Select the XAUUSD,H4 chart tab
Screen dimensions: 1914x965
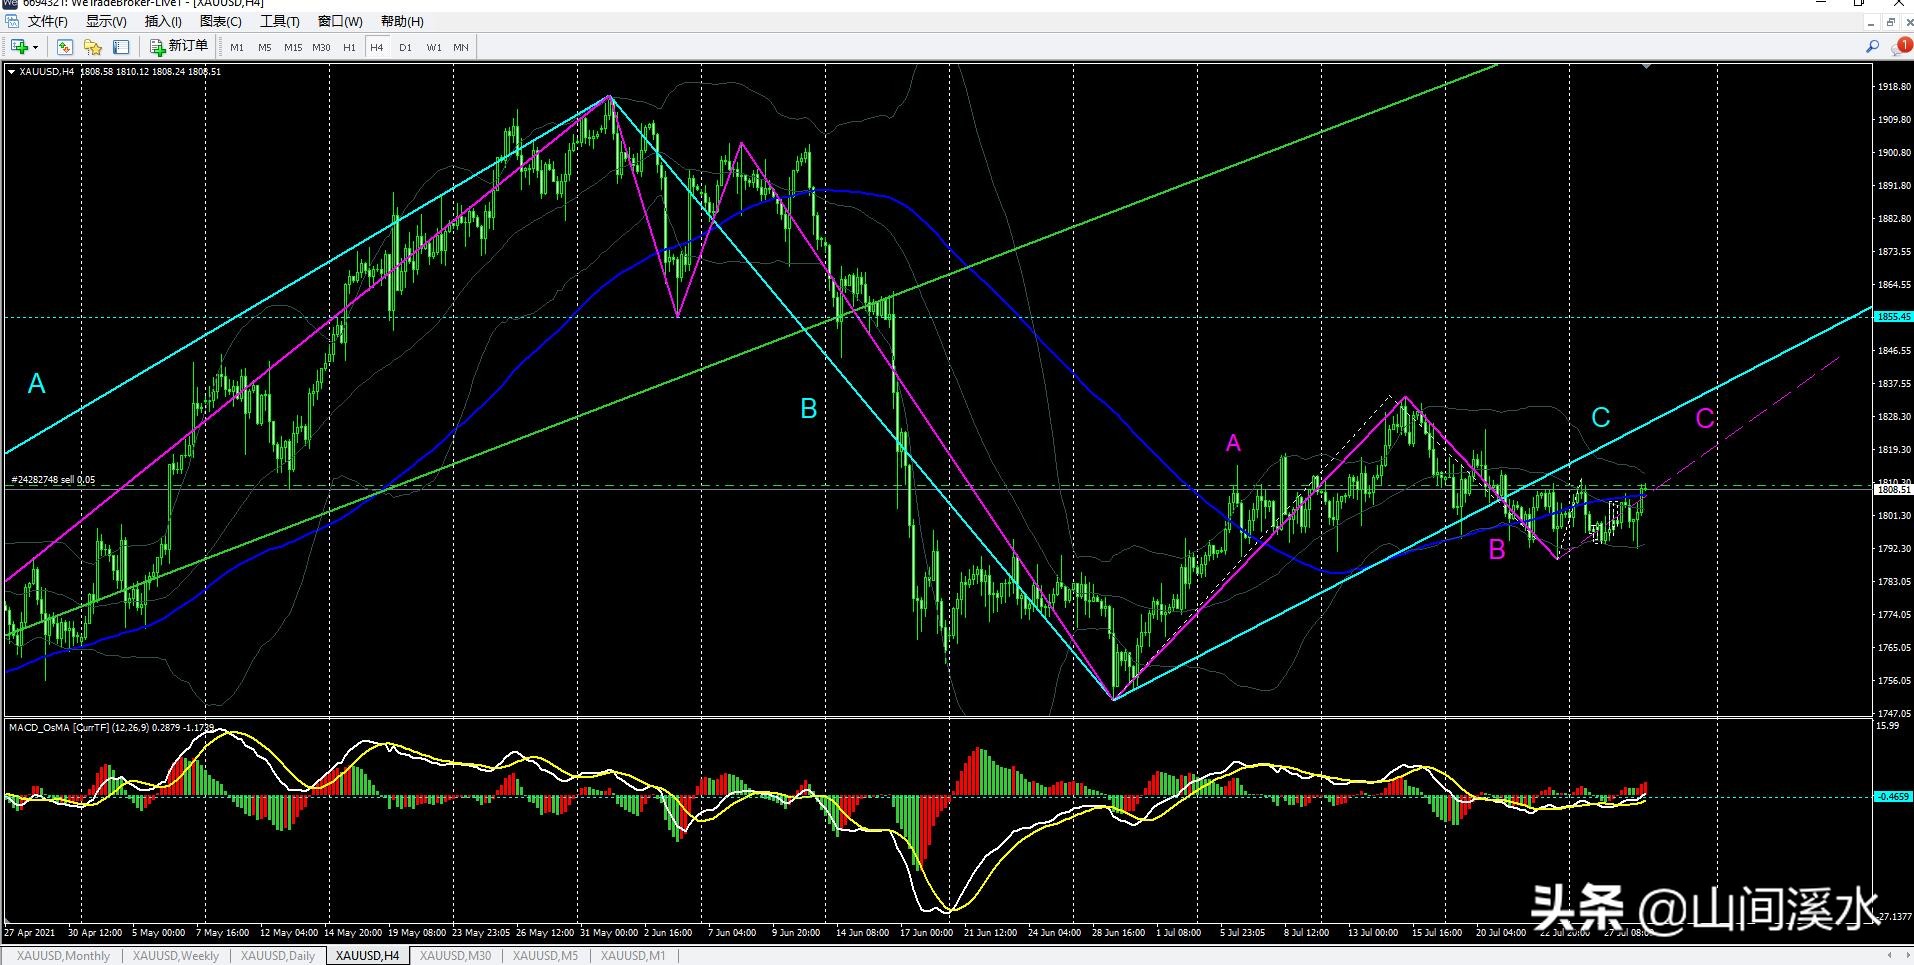367,956
